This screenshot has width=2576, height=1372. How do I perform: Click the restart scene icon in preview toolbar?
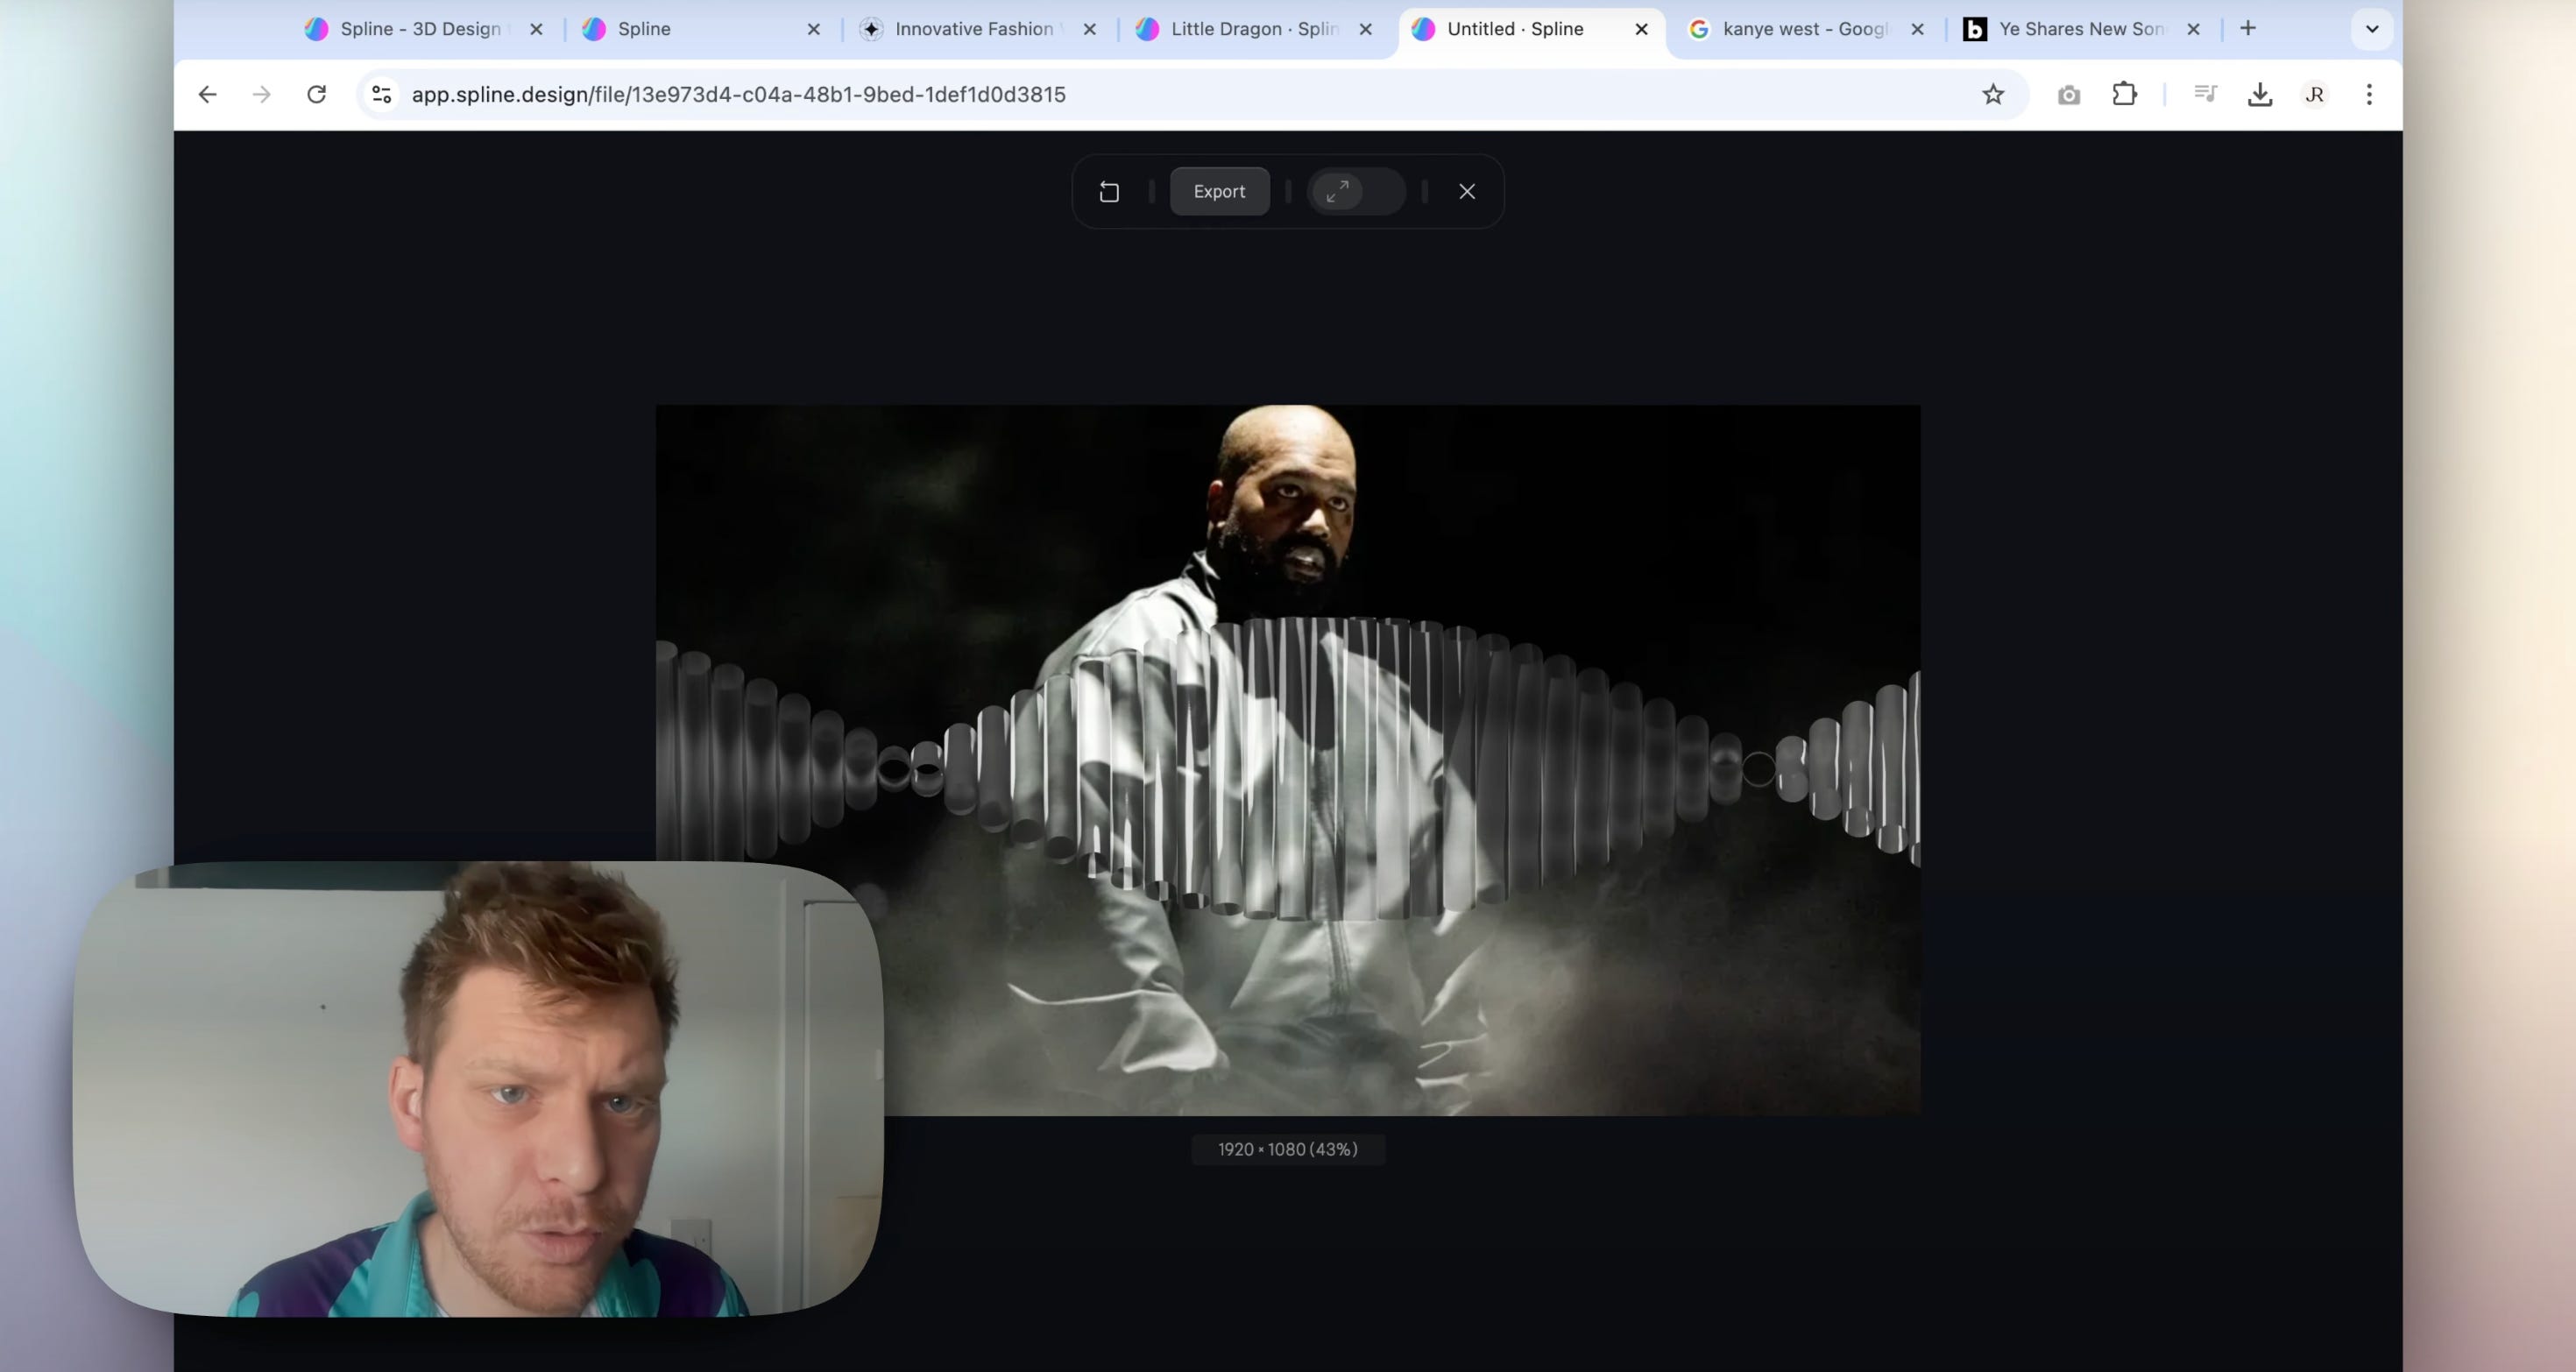click(x=1109, y=192)
